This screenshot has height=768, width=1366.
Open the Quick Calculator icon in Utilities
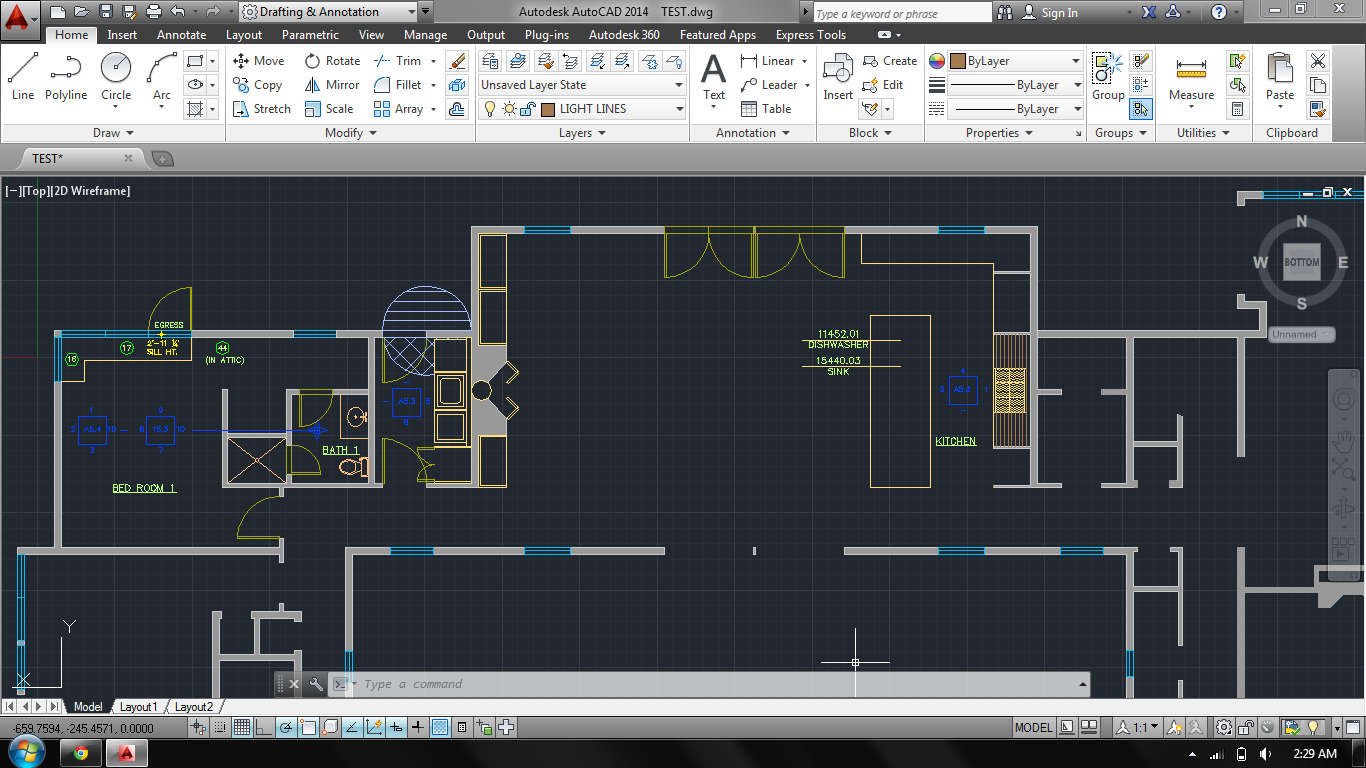(x=1238, y=109)
